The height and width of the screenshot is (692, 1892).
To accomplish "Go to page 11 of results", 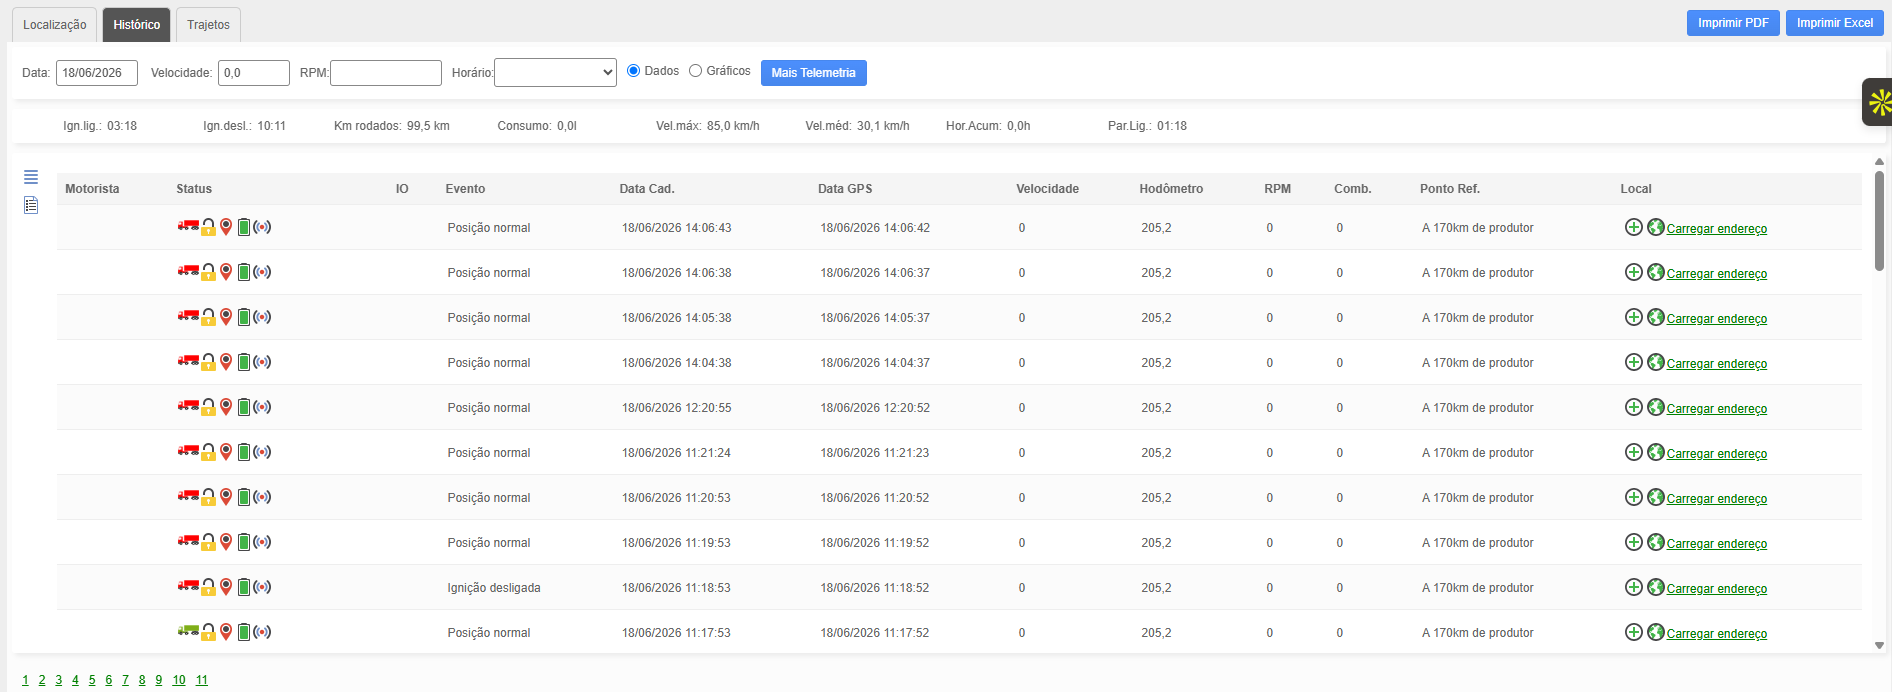I will click(x=201, y=680).
